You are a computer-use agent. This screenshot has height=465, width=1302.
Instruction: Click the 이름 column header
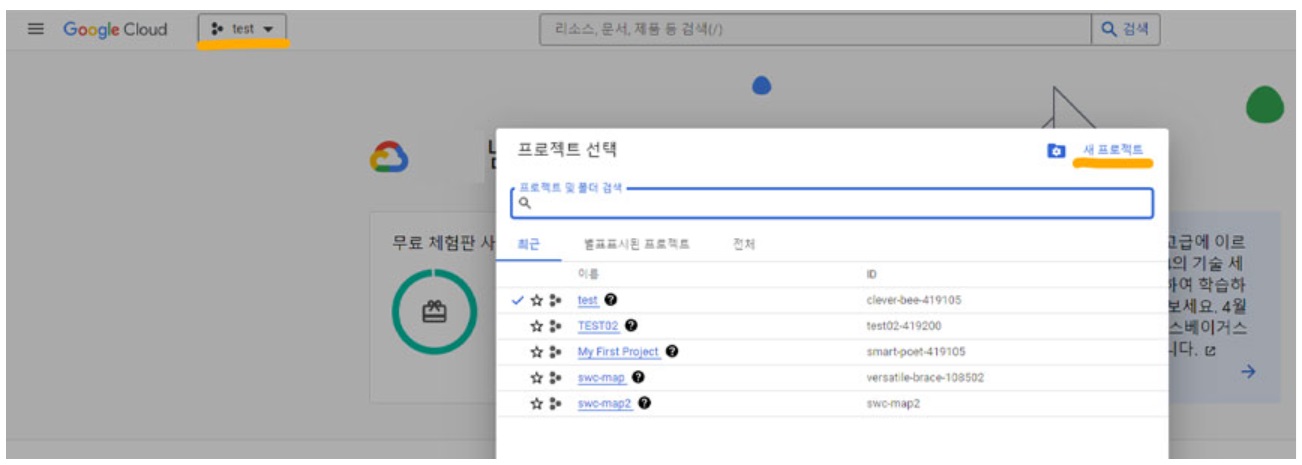(587, 274)
